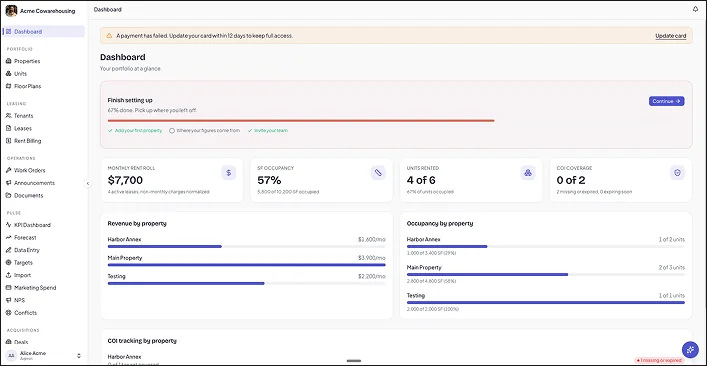Click the Documents folder icon in sidebar
Image resolution: width=707 pixels, height=367 pixels.
click(x=8, y=195)
